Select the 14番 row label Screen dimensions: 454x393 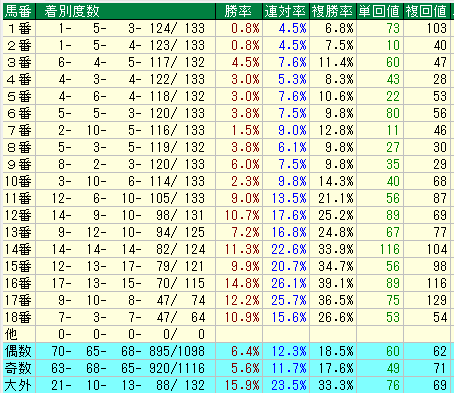click(x=18, y=250)
